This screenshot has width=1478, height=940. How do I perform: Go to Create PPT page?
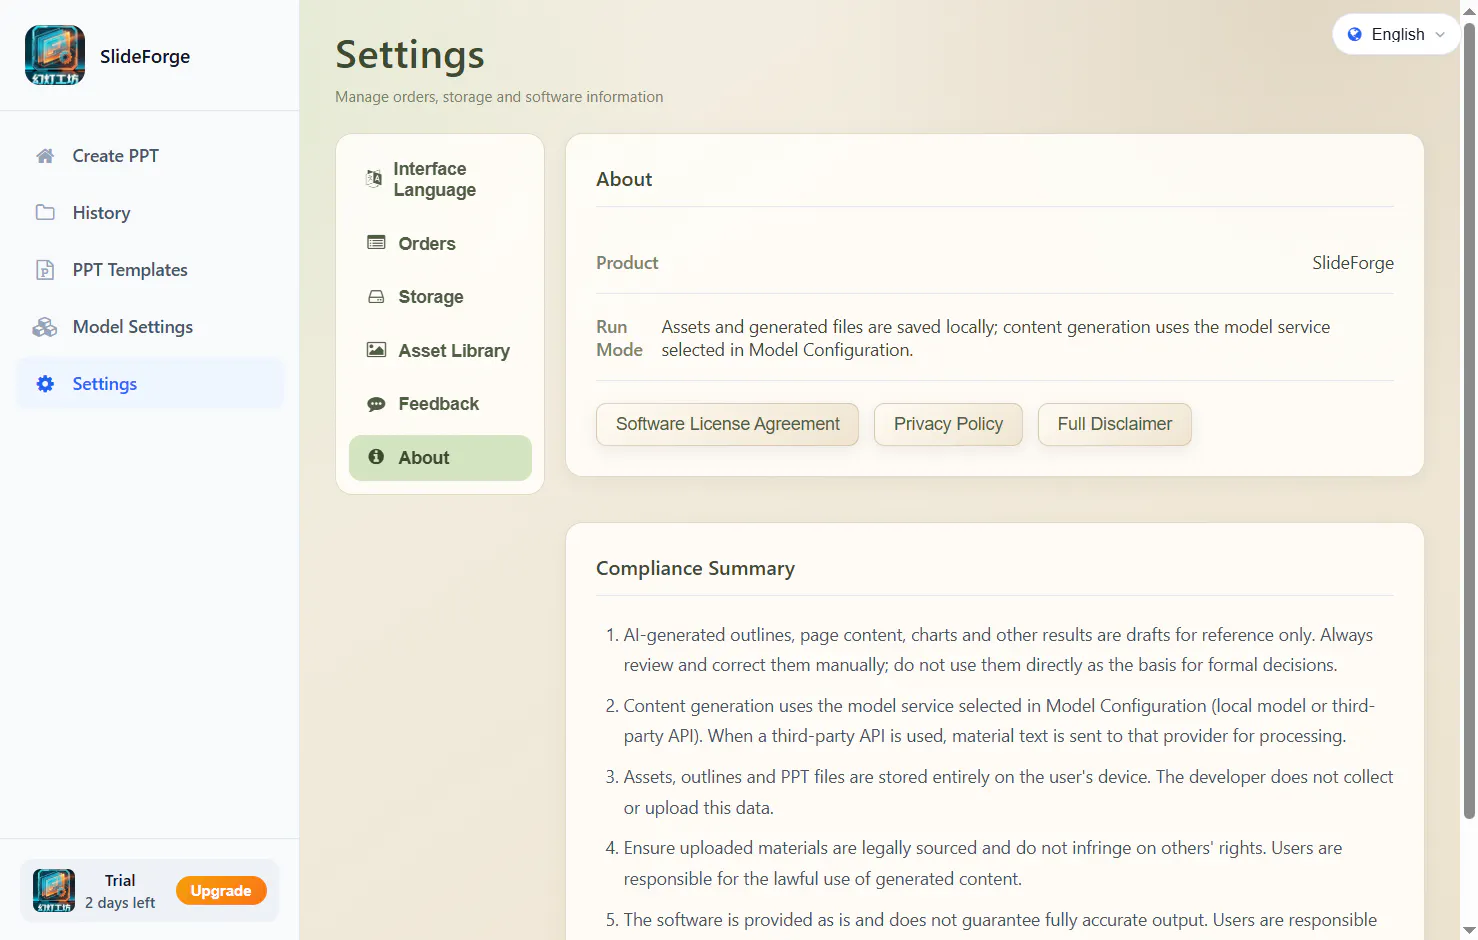coord(150,156)
